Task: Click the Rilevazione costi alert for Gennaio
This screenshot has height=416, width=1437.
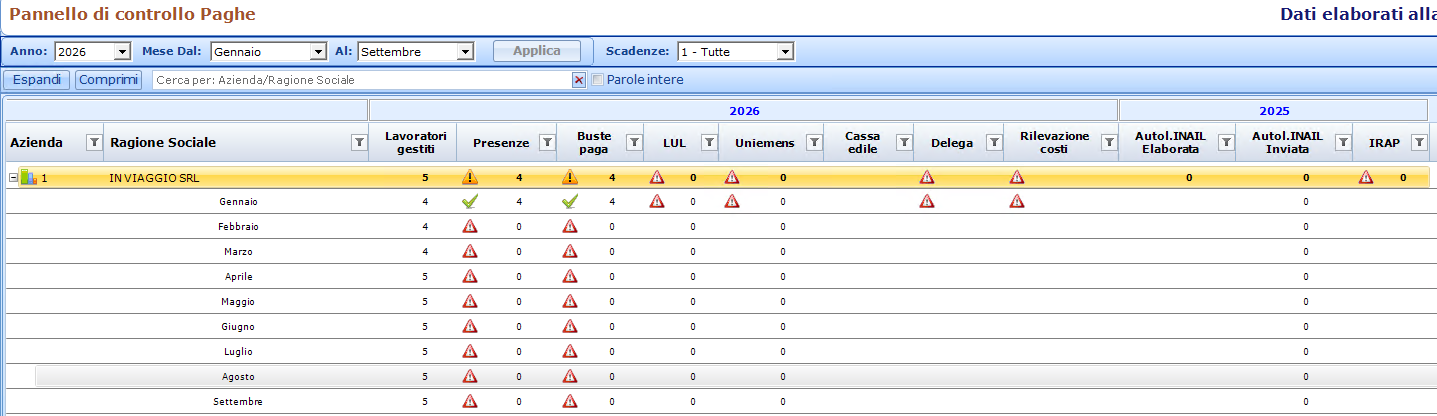Action: (x=1017, y=201)
